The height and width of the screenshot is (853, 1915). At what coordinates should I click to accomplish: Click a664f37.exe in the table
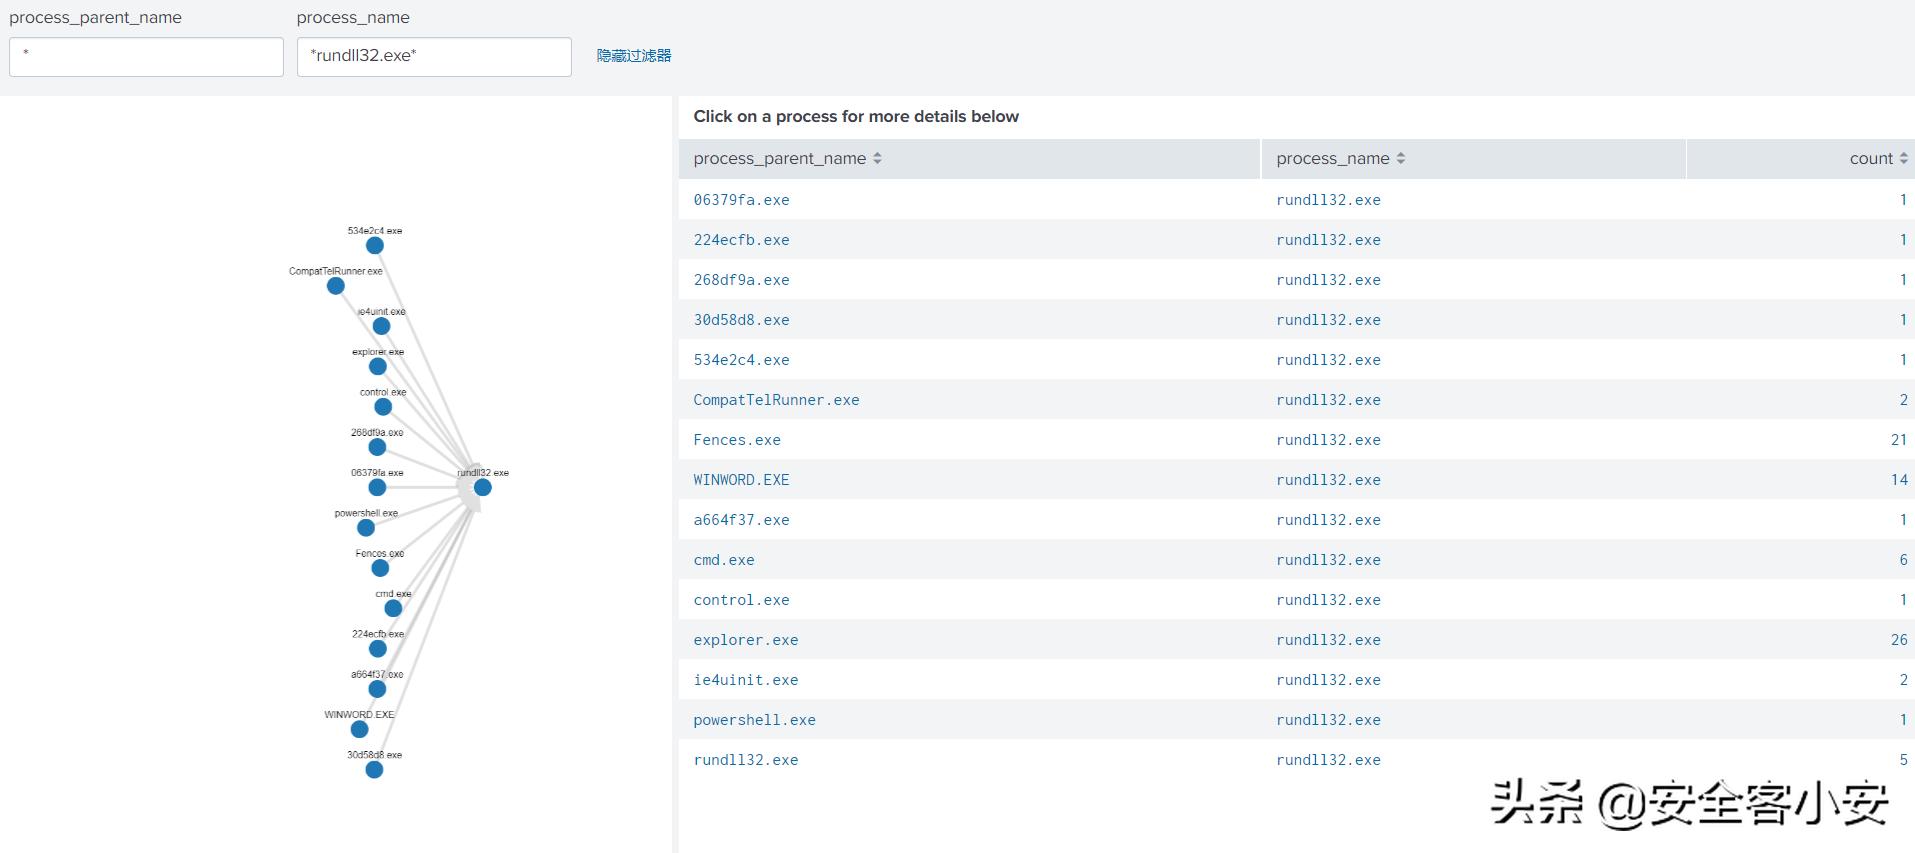(741, 520)
